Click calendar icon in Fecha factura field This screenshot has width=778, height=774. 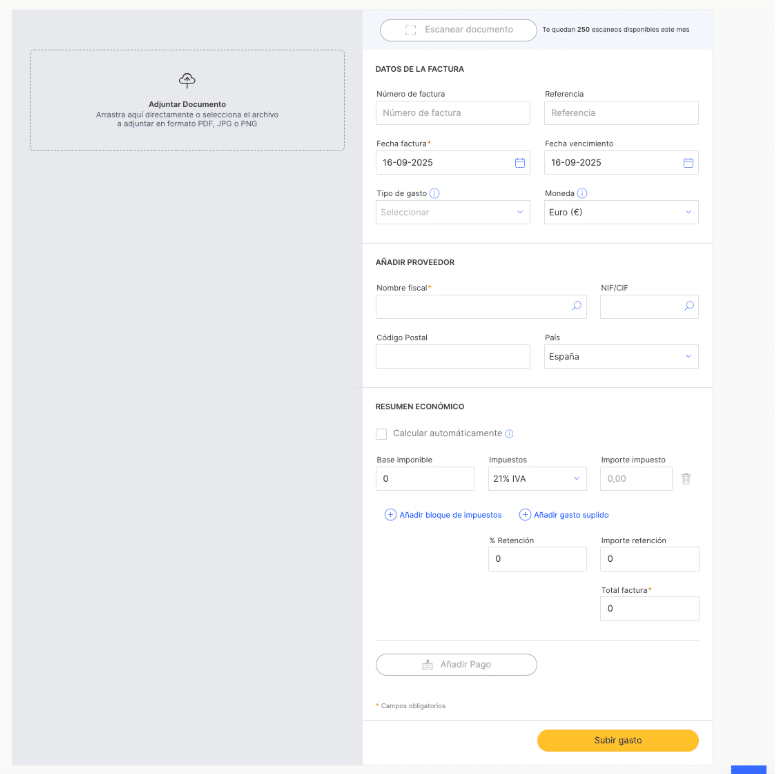519,162
